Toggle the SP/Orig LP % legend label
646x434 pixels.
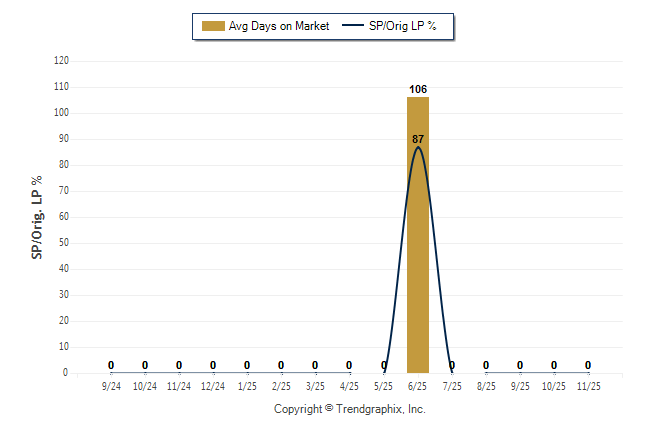point(405,26)
